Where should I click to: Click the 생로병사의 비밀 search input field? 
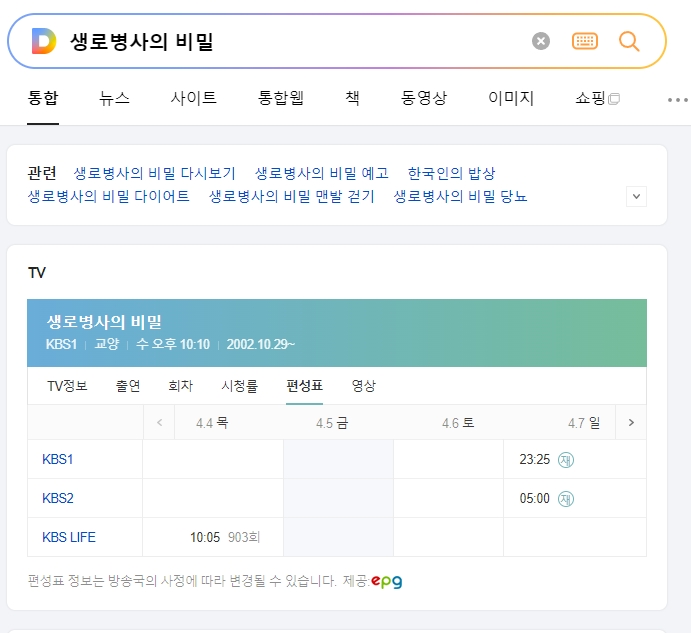(x=295, y=41)
